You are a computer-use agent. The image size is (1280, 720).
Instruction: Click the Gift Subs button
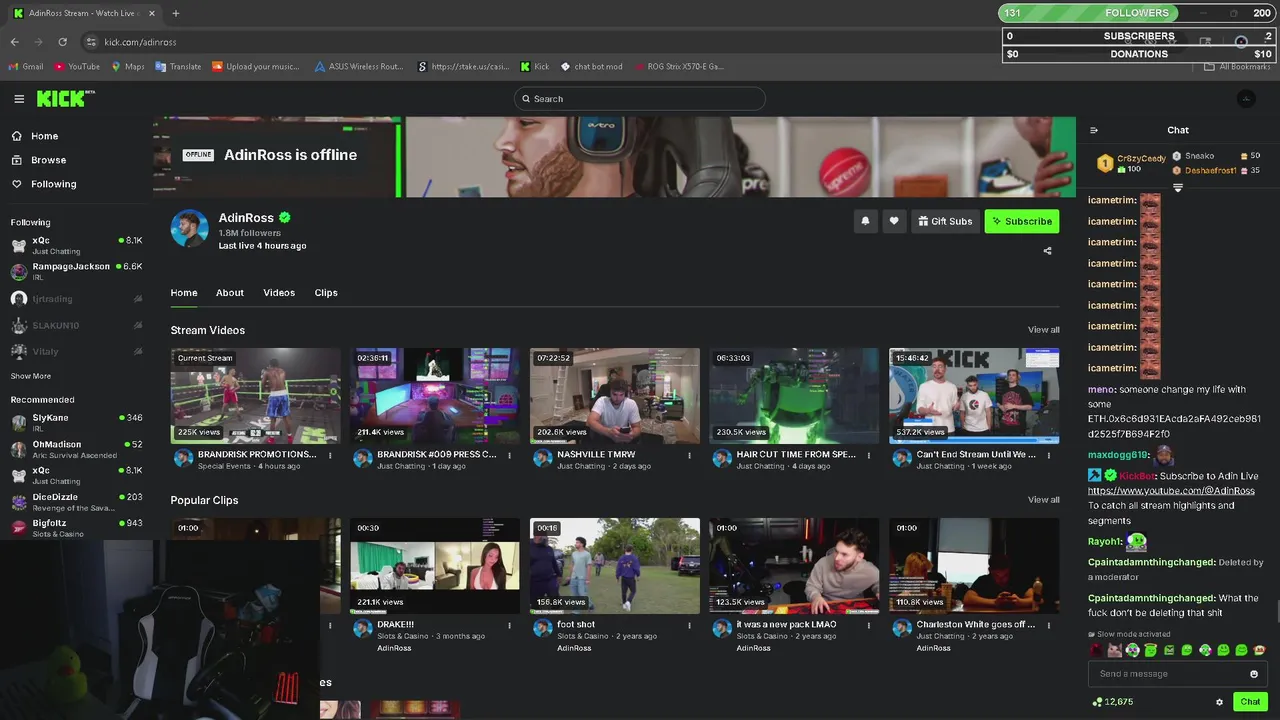(x=944, y=221)
